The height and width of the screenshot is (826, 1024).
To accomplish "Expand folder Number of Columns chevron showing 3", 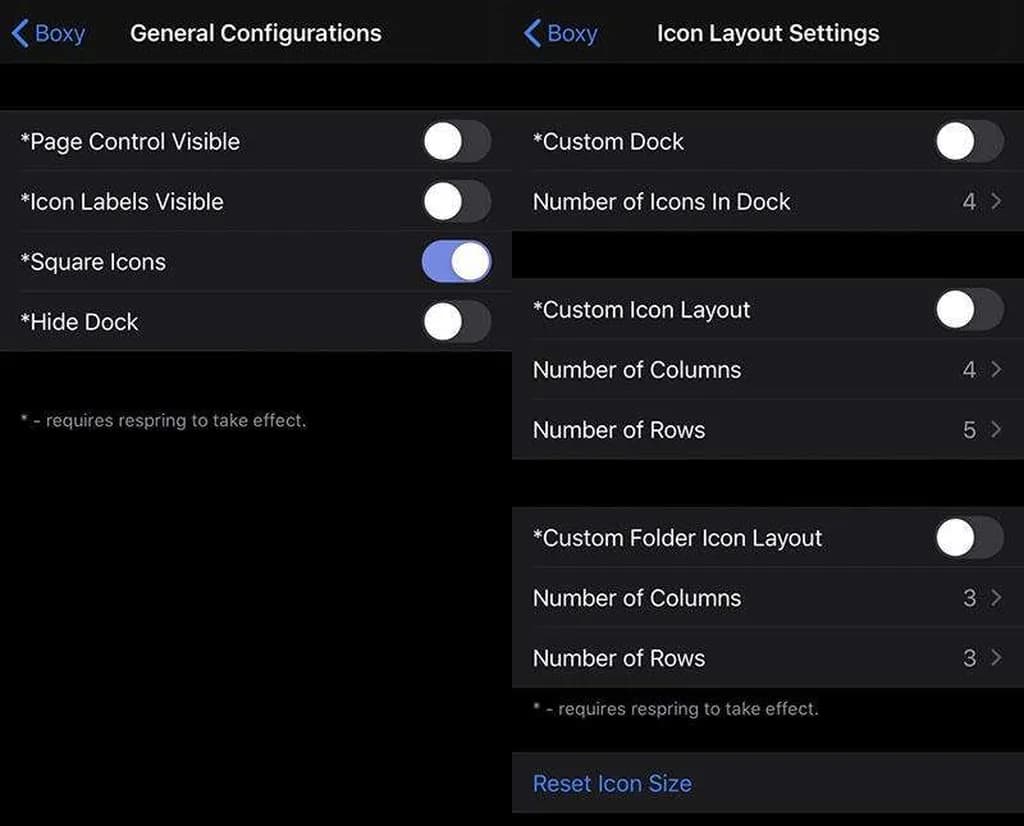I will (995, 598).
